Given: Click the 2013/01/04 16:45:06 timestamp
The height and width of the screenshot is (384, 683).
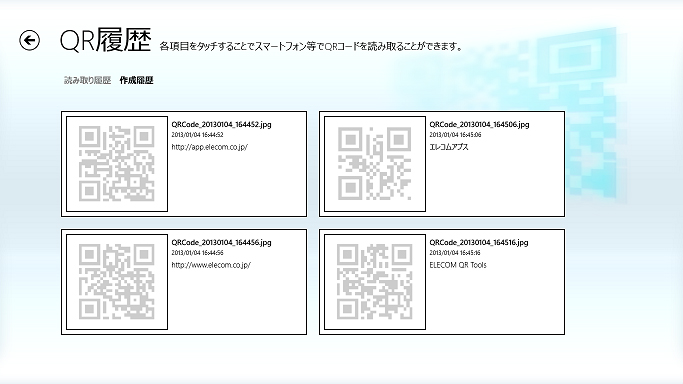Looking at the screenshot, I should tap(455, 135).
